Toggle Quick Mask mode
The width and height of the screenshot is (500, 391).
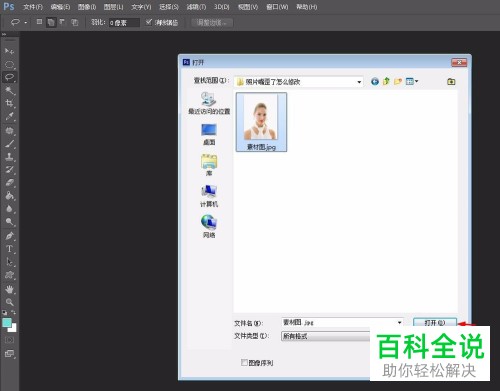9,340
